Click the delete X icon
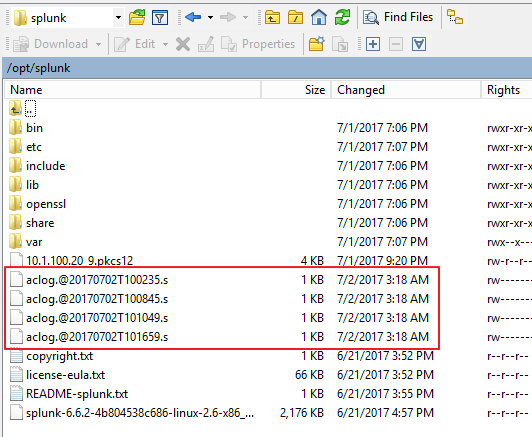 pyautogui.click(x=183, y=44)
